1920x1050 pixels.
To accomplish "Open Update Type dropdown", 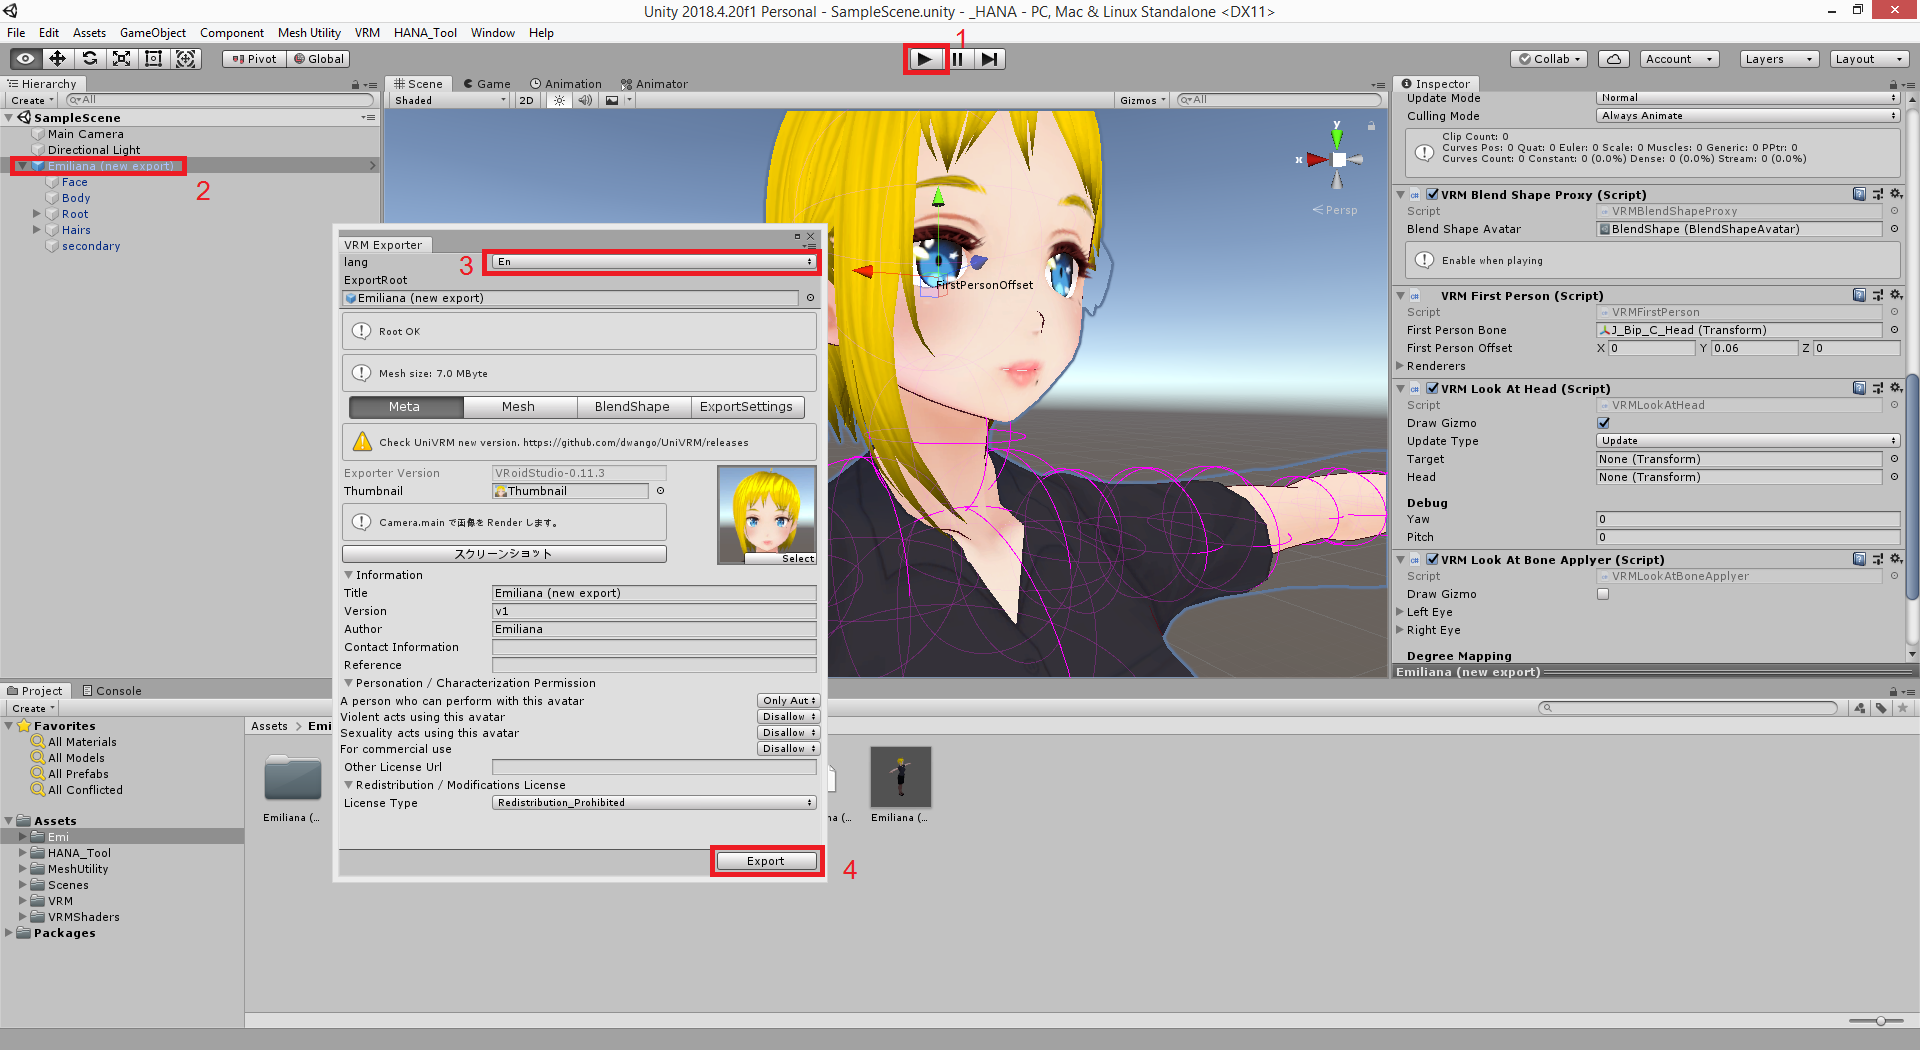I will coord(1748,441).
